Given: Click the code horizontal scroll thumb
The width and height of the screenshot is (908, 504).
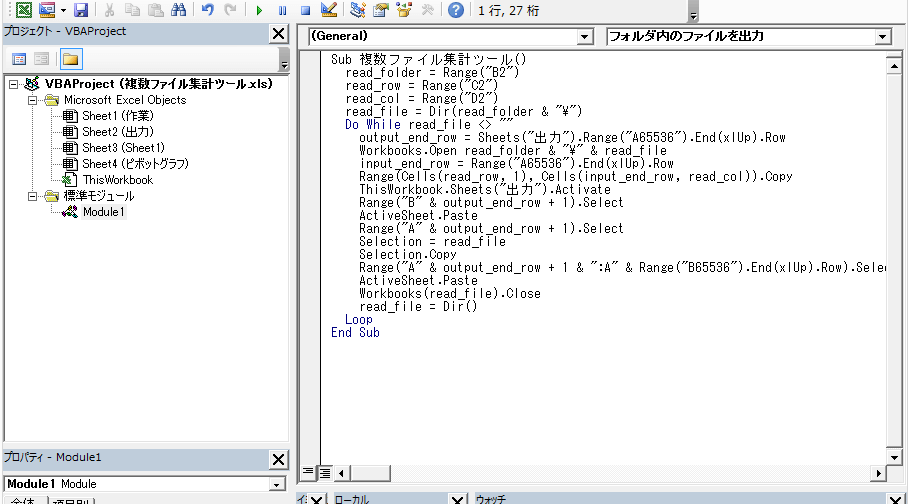Looking at the screenshot, I should 370,473.
